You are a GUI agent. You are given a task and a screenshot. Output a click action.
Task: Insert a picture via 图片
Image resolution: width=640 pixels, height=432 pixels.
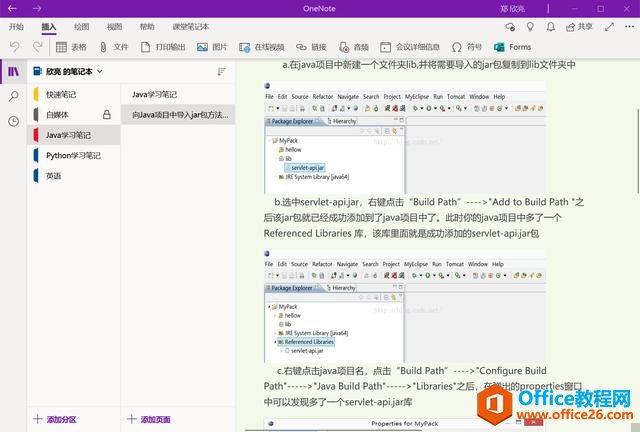tap(212, 47)
